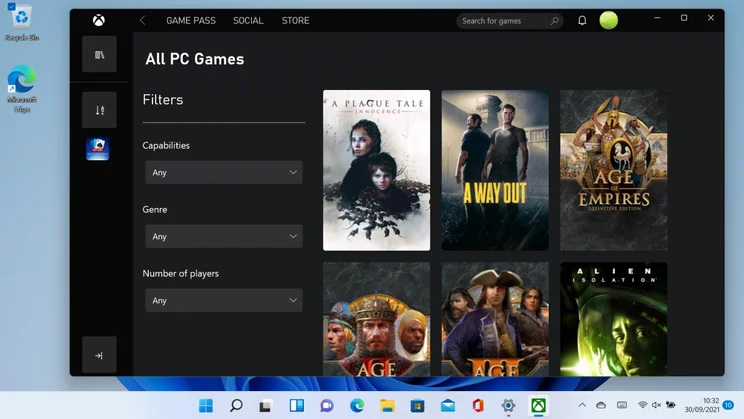Click the search magnifier icon
The image size is (744, 419).
(555, 21)
